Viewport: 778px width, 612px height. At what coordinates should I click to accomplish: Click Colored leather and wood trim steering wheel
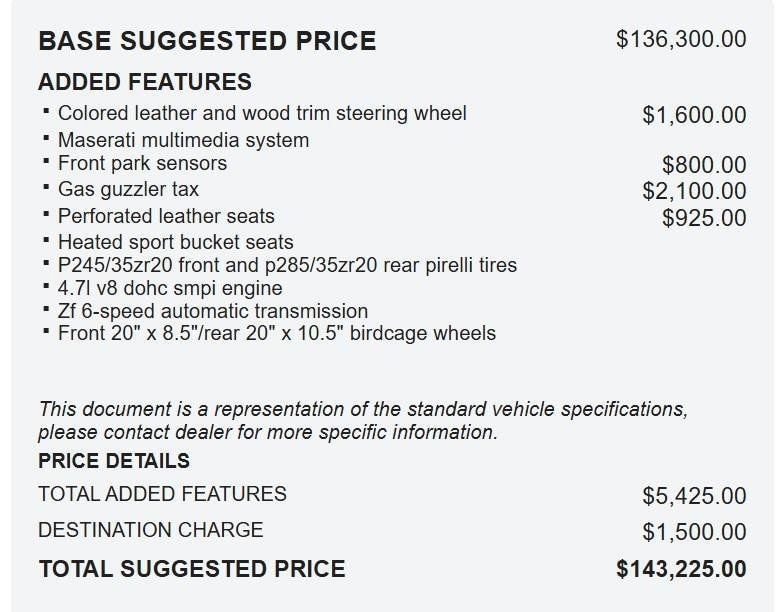[262, 113]
